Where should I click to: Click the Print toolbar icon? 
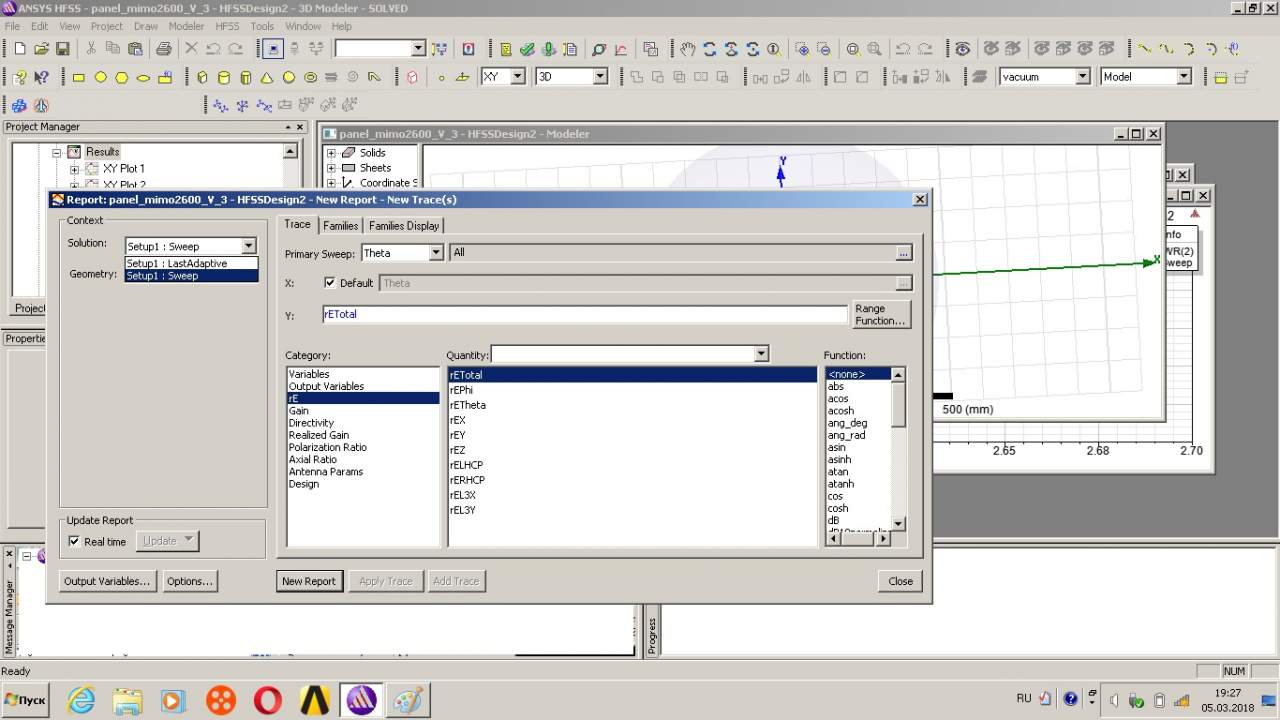click(x=164, y=48)
